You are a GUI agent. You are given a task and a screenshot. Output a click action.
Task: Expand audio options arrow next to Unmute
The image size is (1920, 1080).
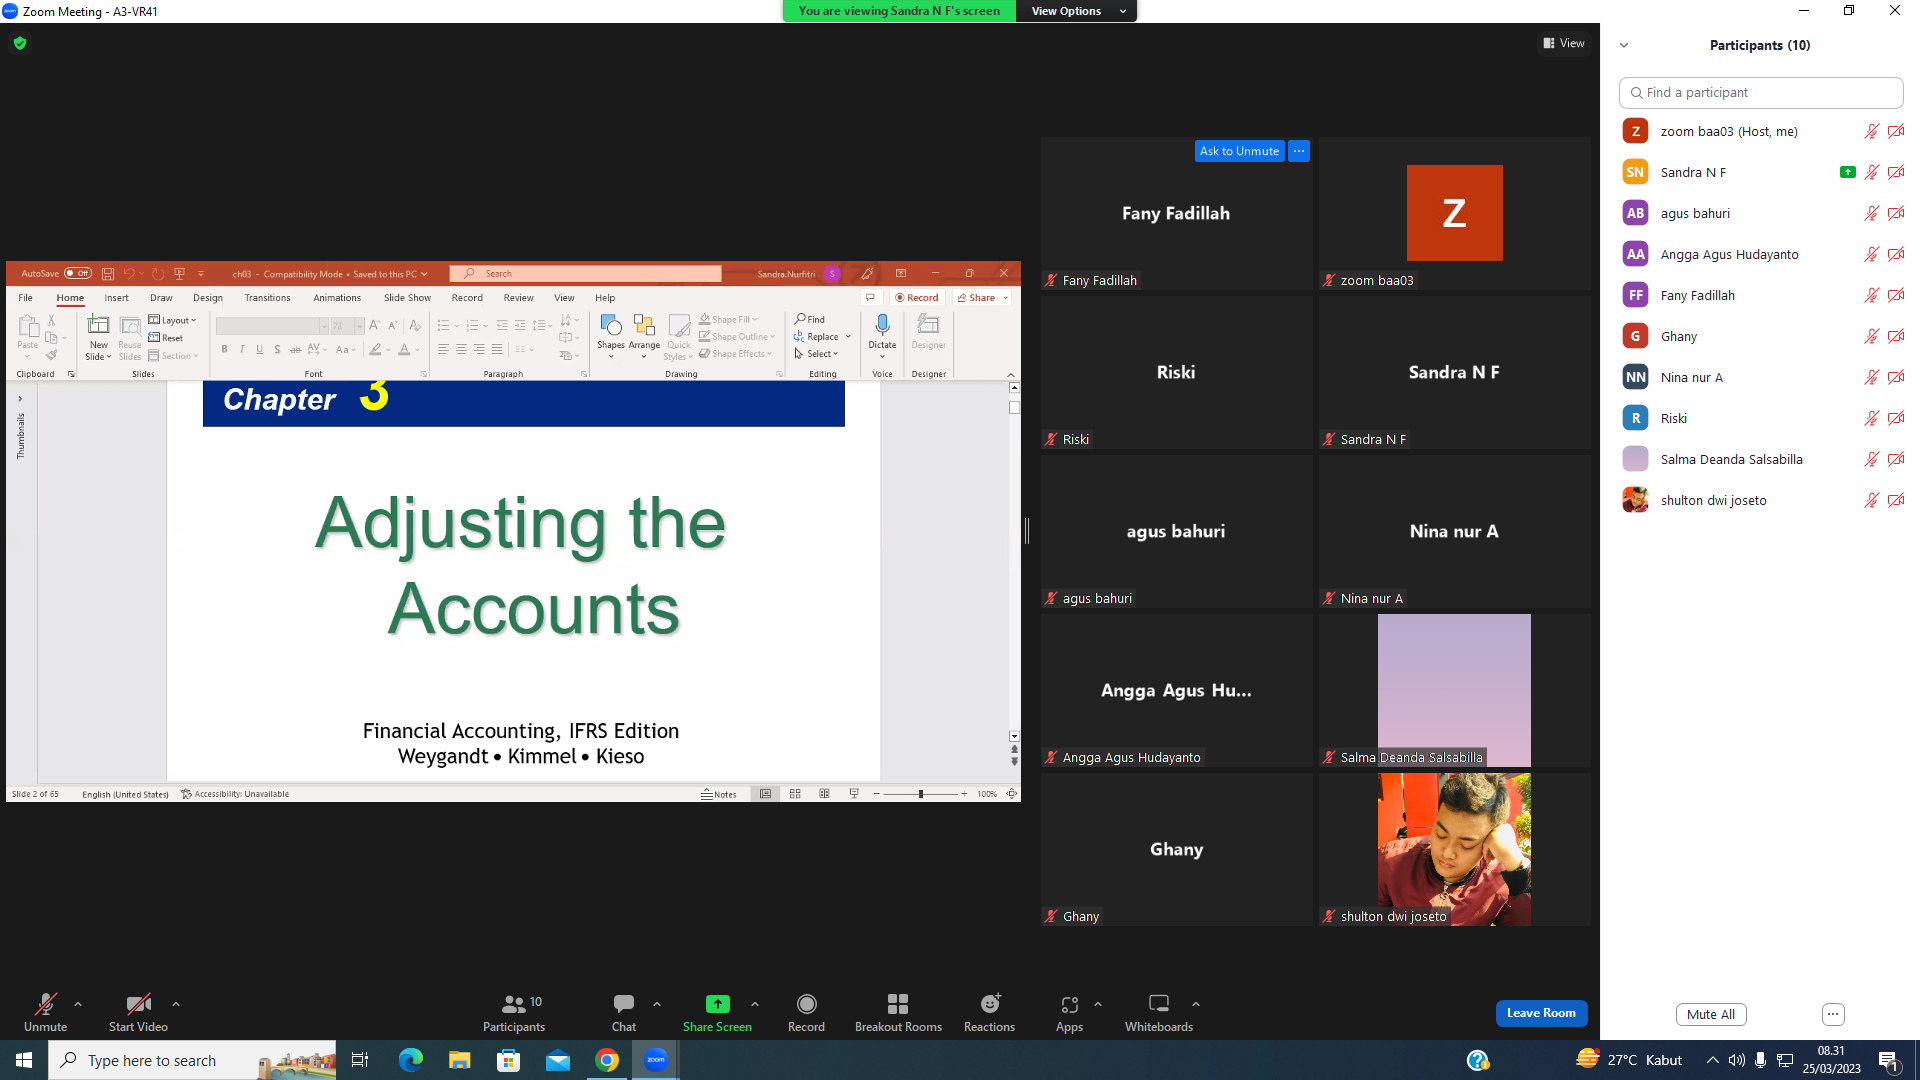tap(78, 1004)
